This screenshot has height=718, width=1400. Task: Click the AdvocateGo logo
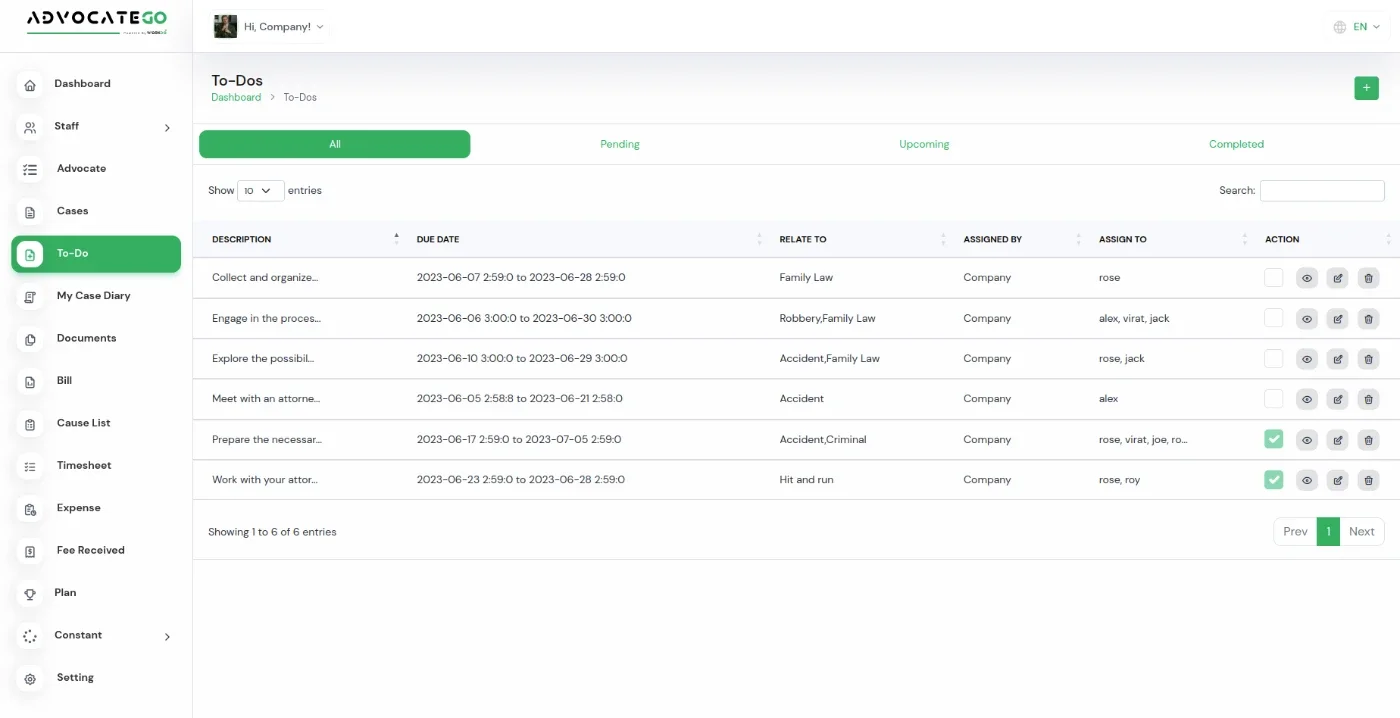[x=96, y=22]
